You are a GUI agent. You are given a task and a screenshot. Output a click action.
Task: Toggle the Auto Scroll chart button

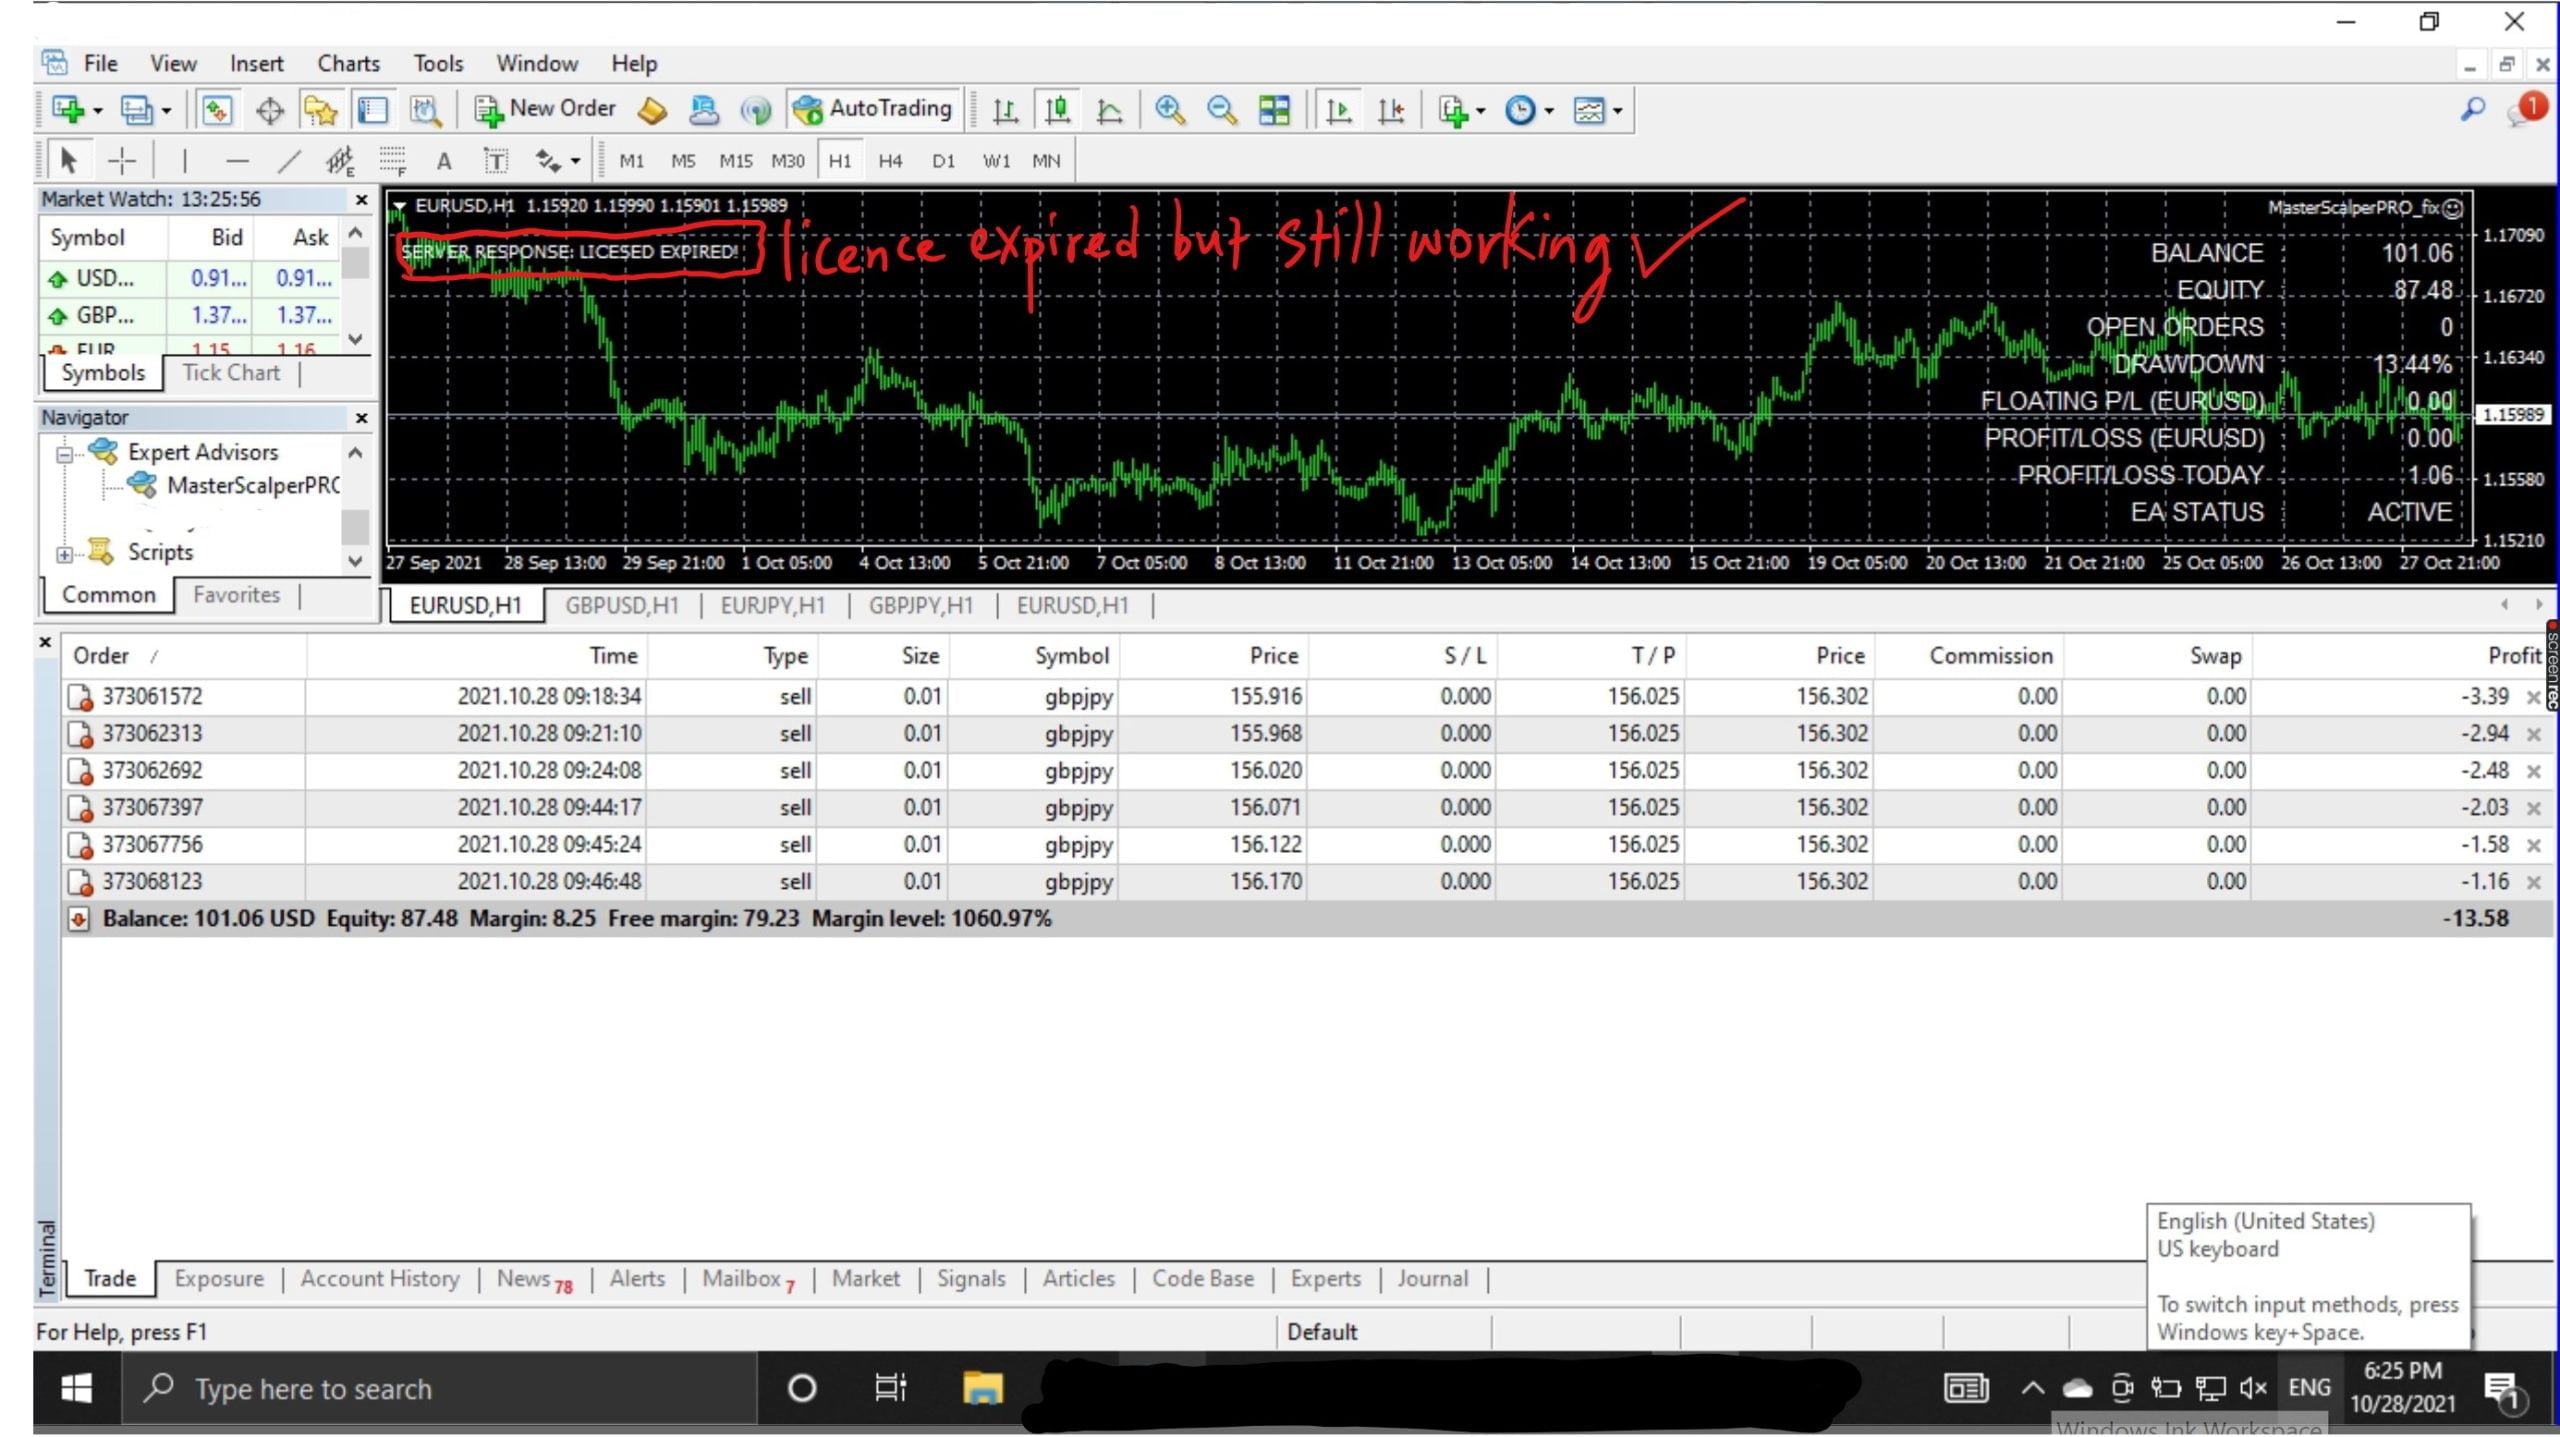[x=1338, y=110]
